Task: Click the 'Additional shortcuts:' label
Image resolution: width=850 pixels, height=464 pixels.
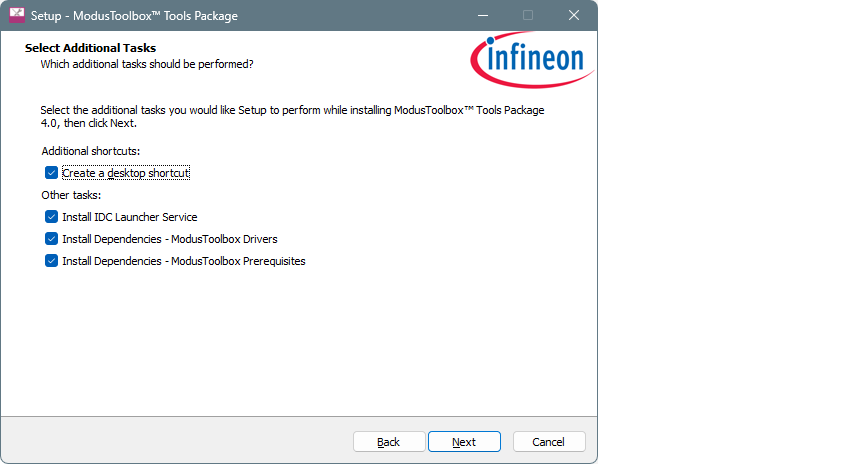Action: click(91, 151)
